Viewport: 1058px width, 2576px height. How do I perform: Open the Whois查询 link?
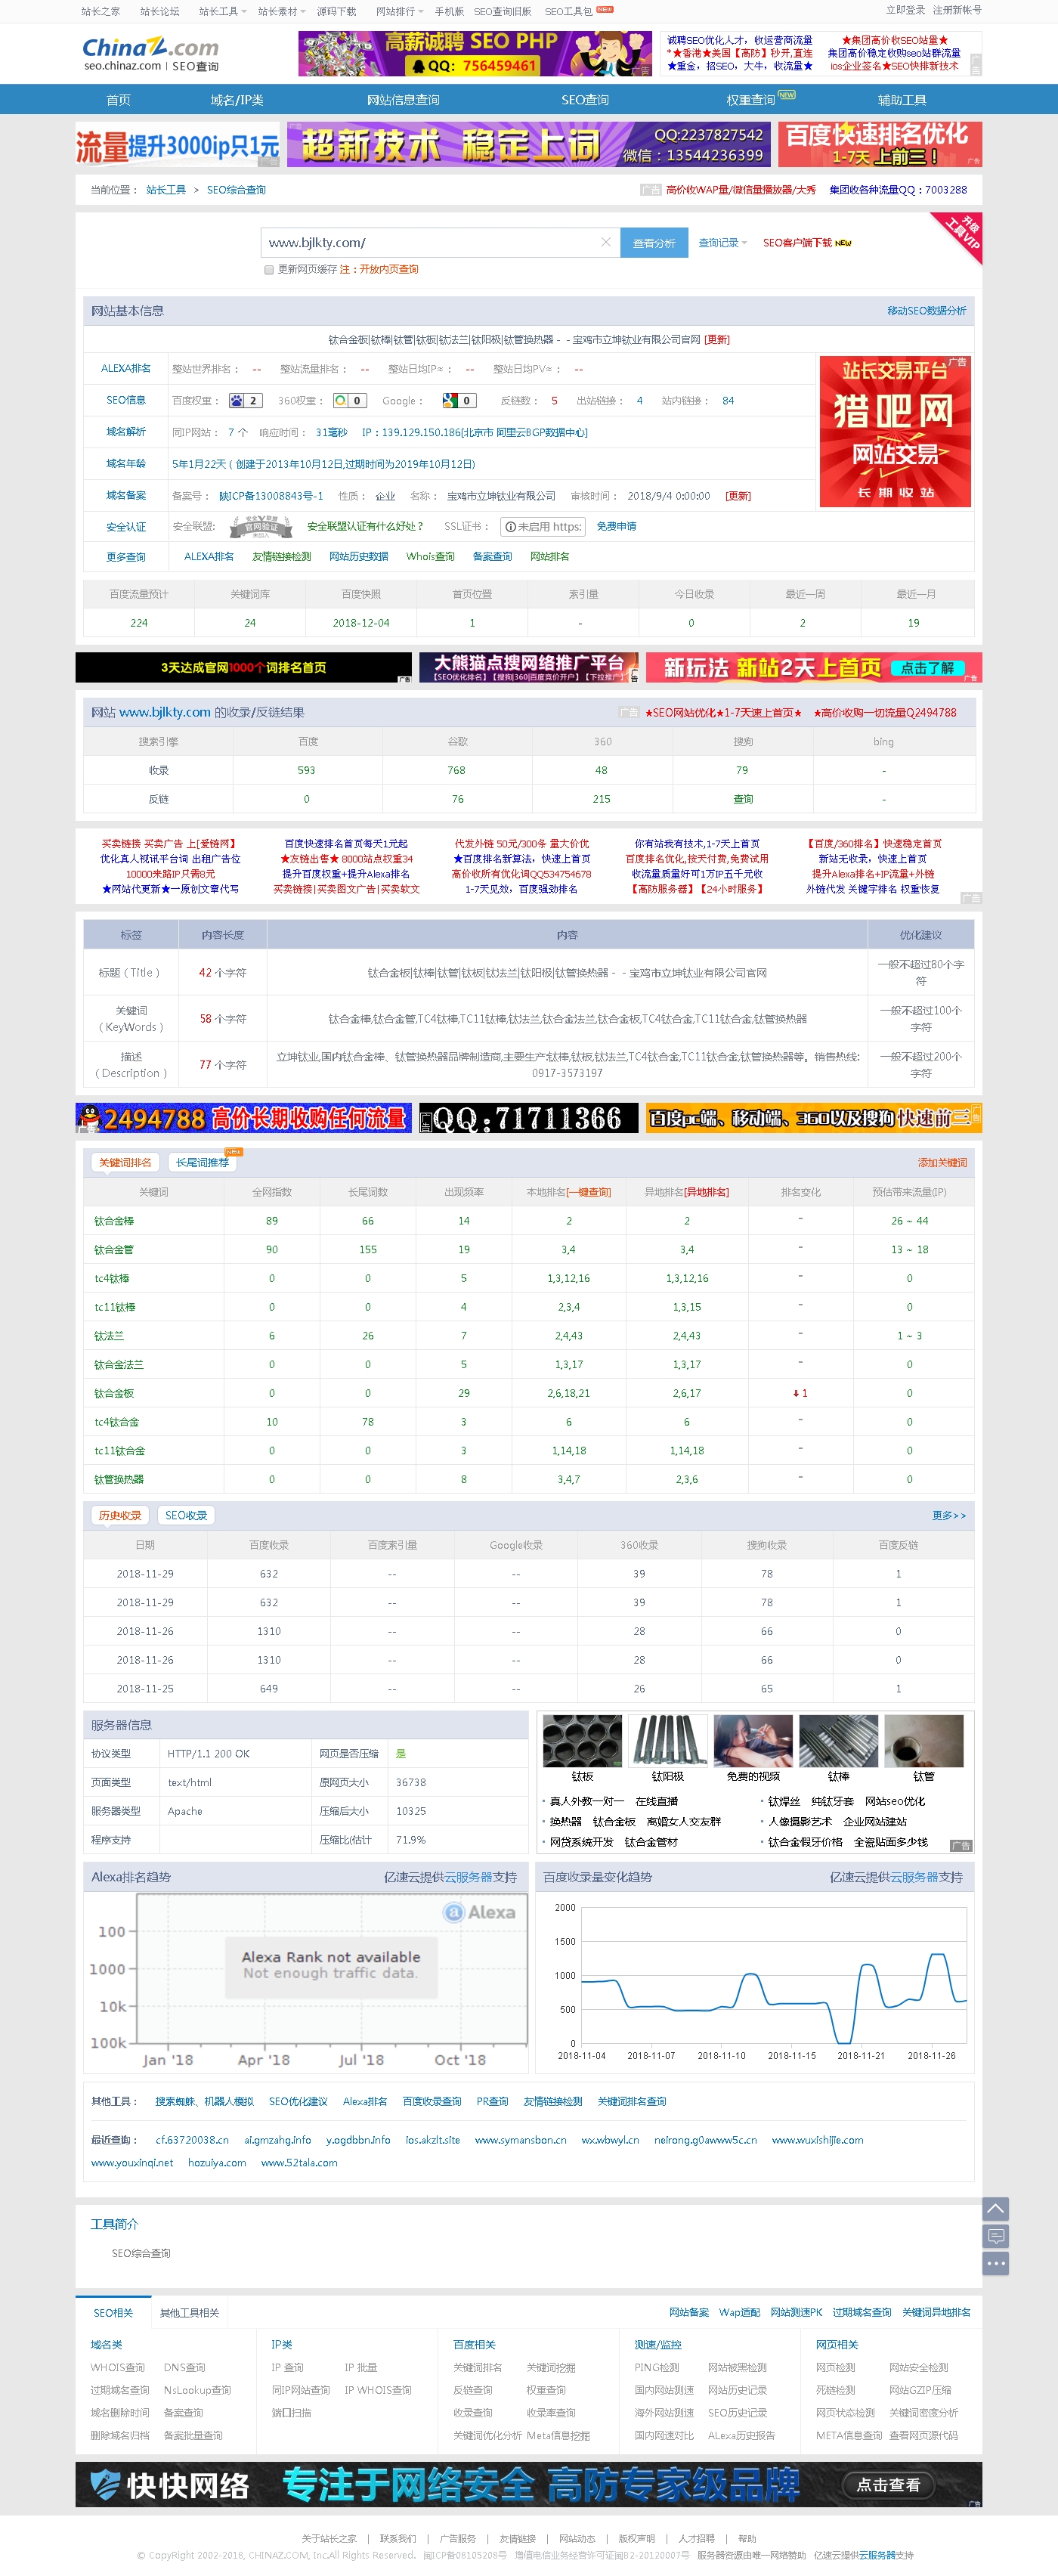point(430,557)
